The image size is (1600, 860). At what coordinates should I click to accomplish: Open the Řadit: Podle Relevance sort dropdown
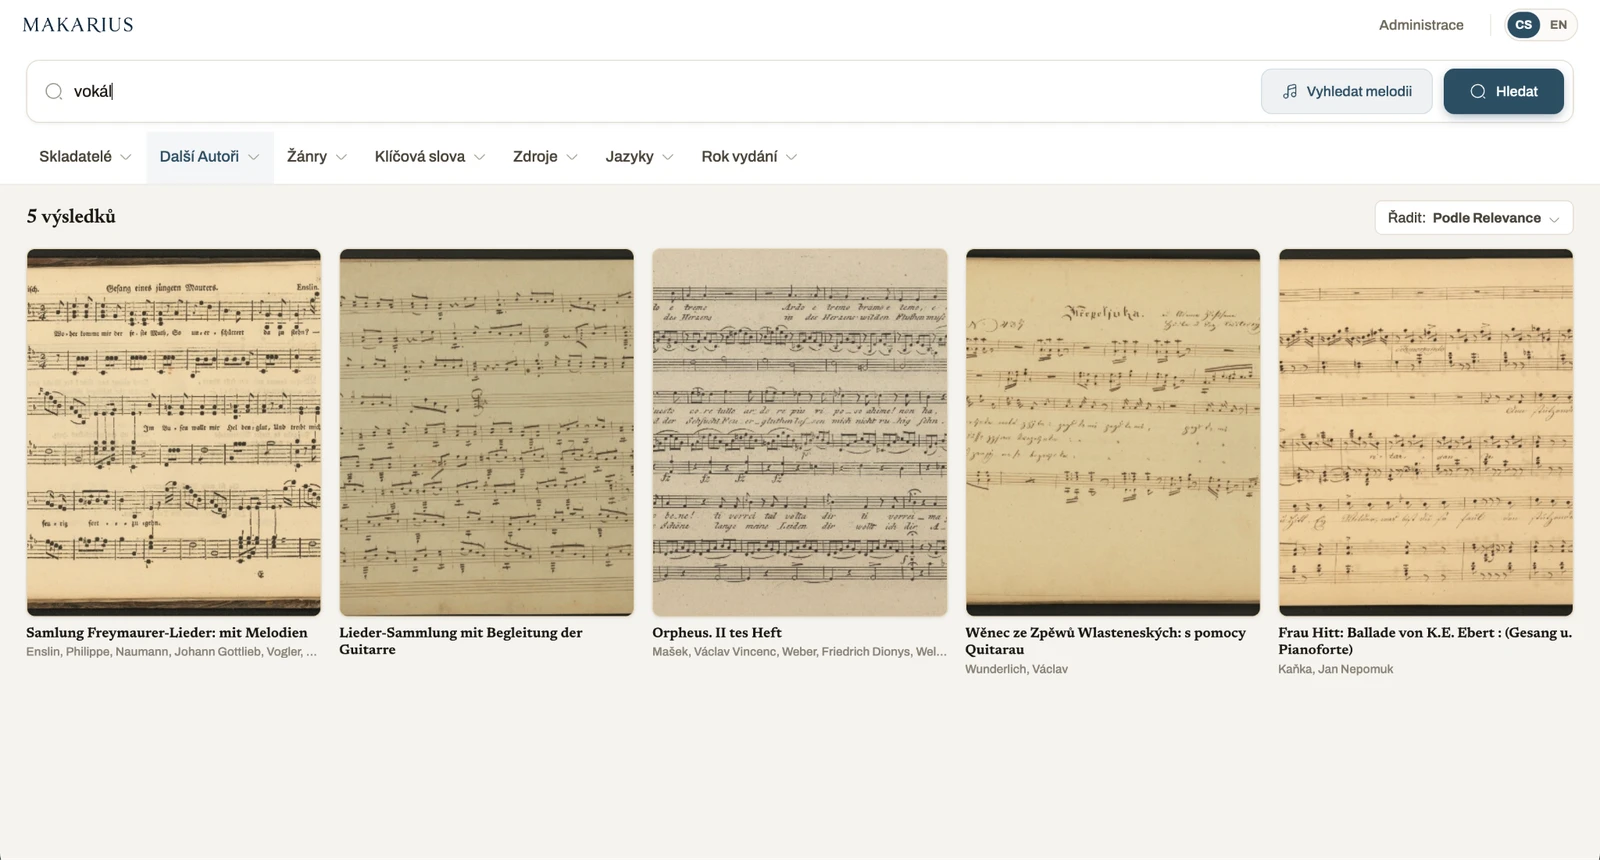pyautogui.click(x=1474, y=218)
